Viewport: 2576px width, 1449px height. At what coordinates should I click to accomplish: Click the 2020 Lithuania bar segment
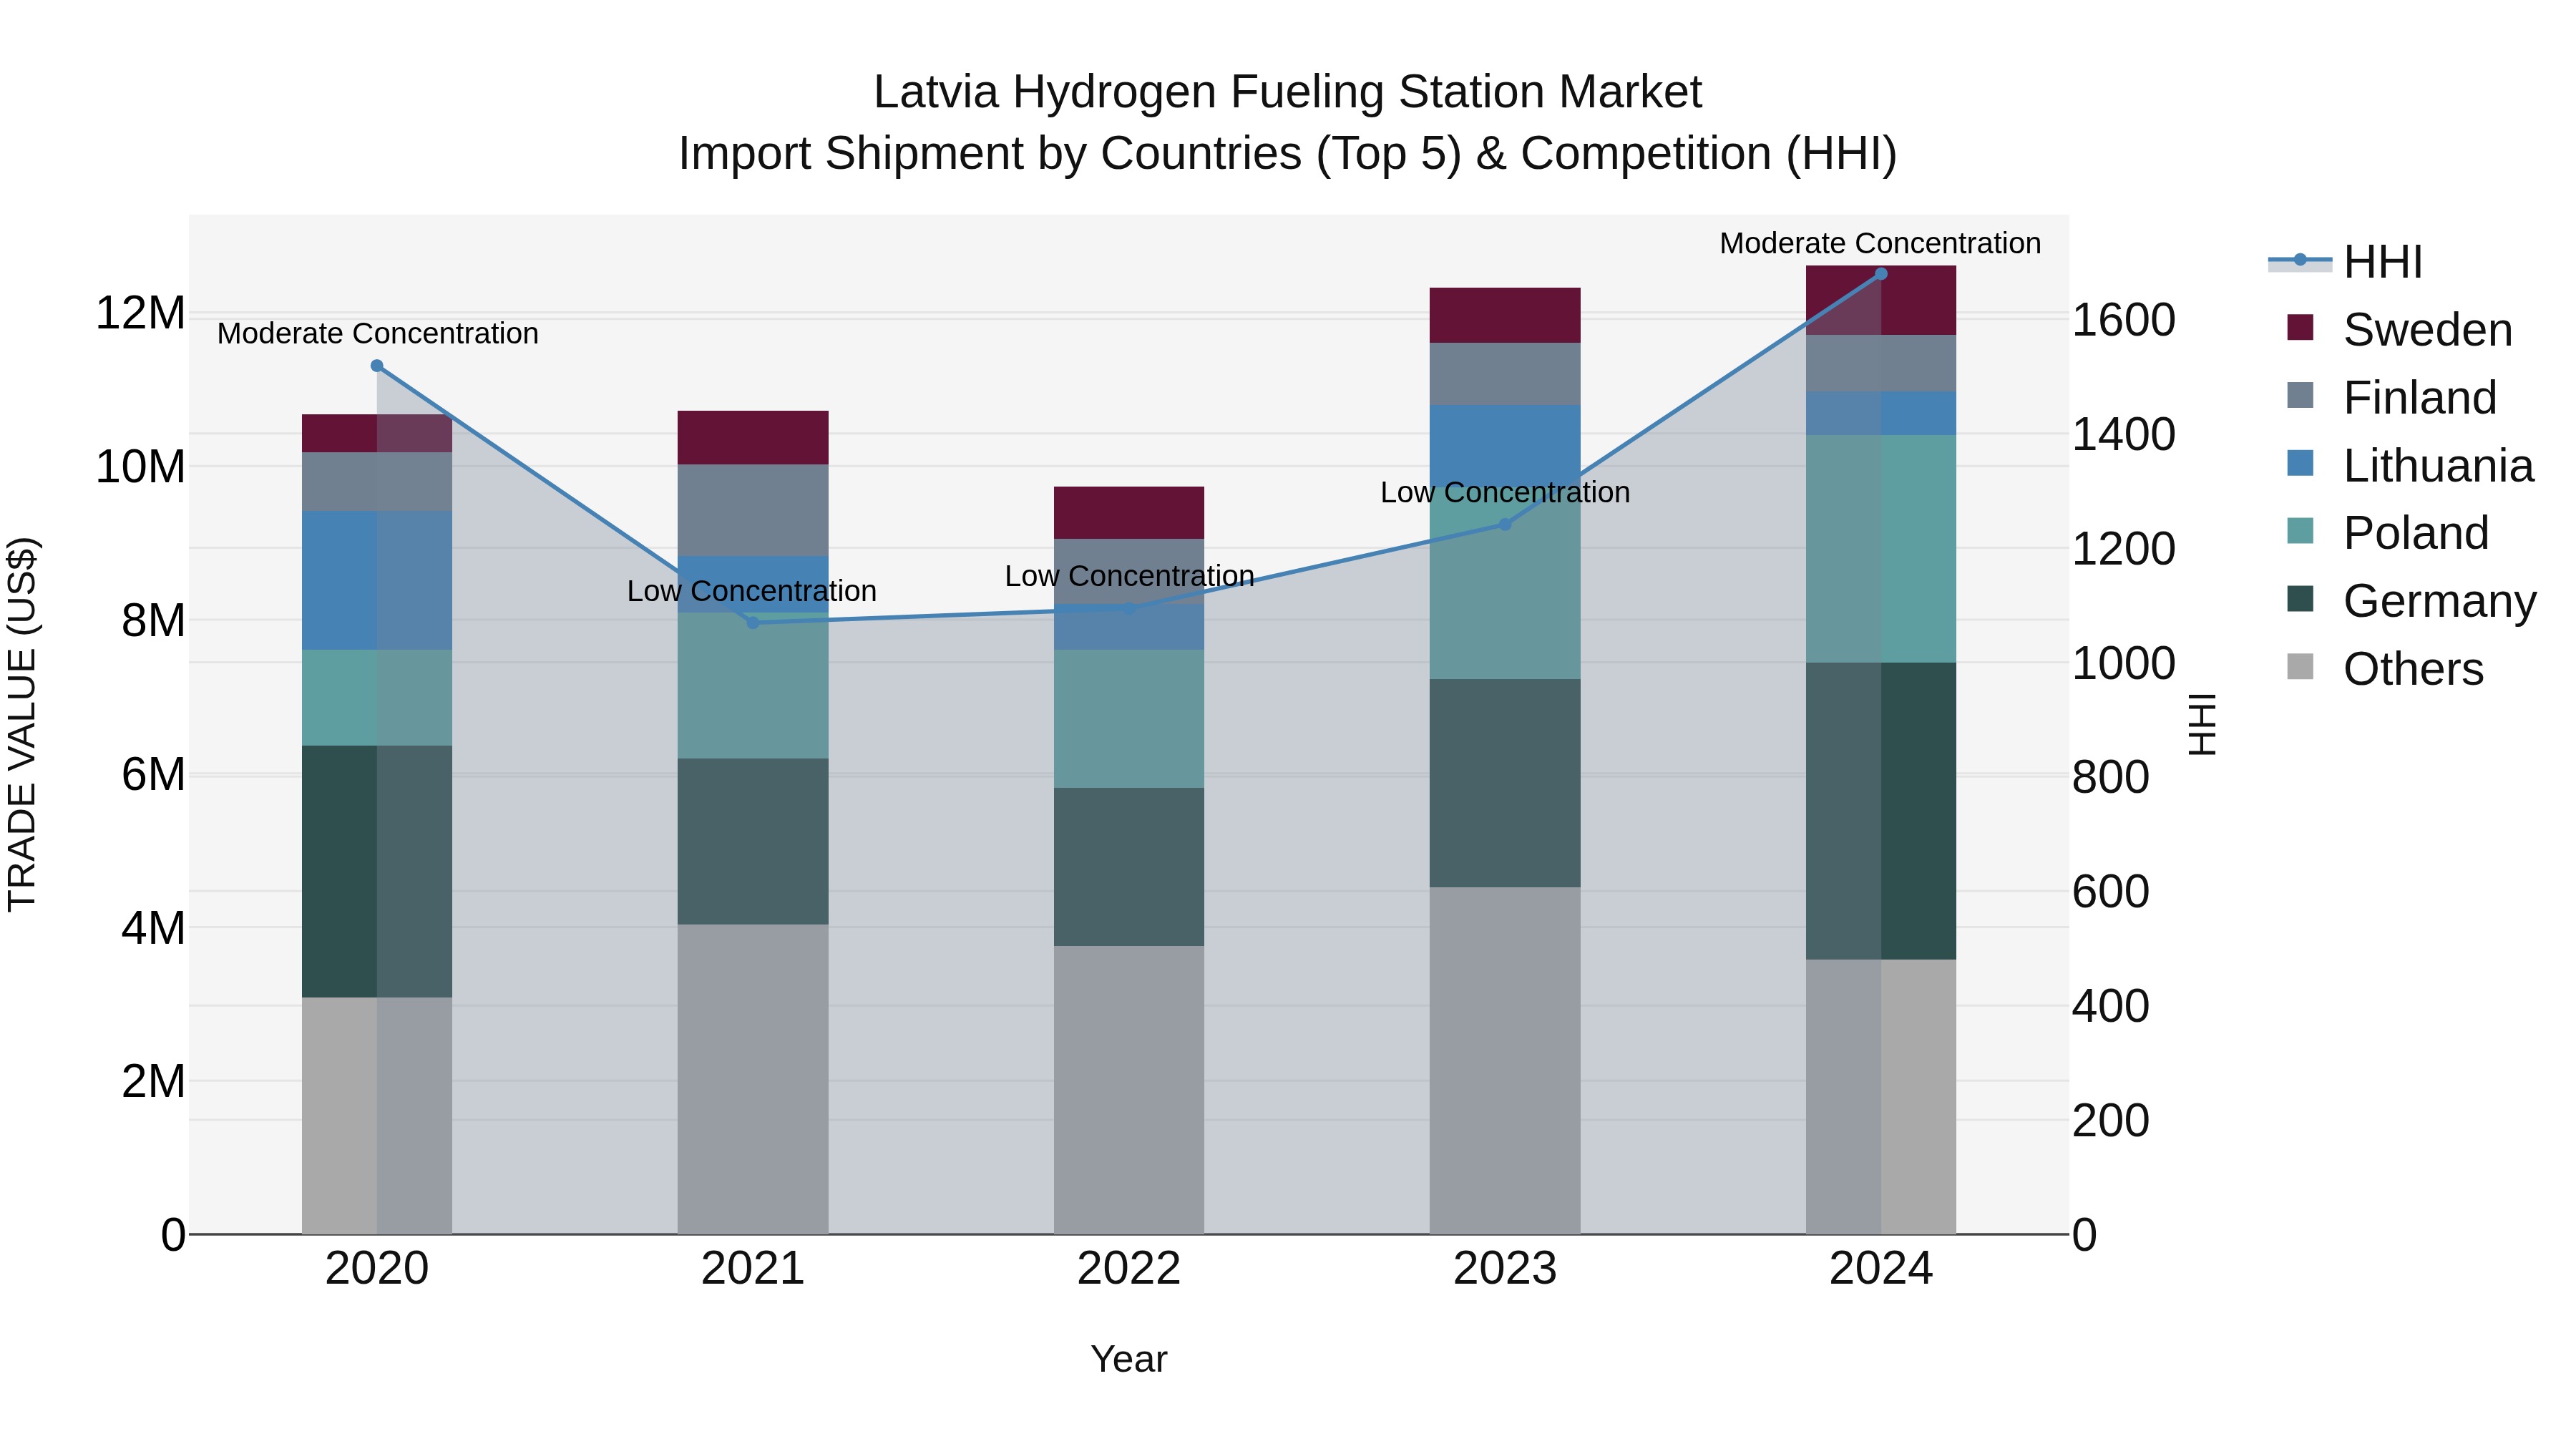(377, 580)
